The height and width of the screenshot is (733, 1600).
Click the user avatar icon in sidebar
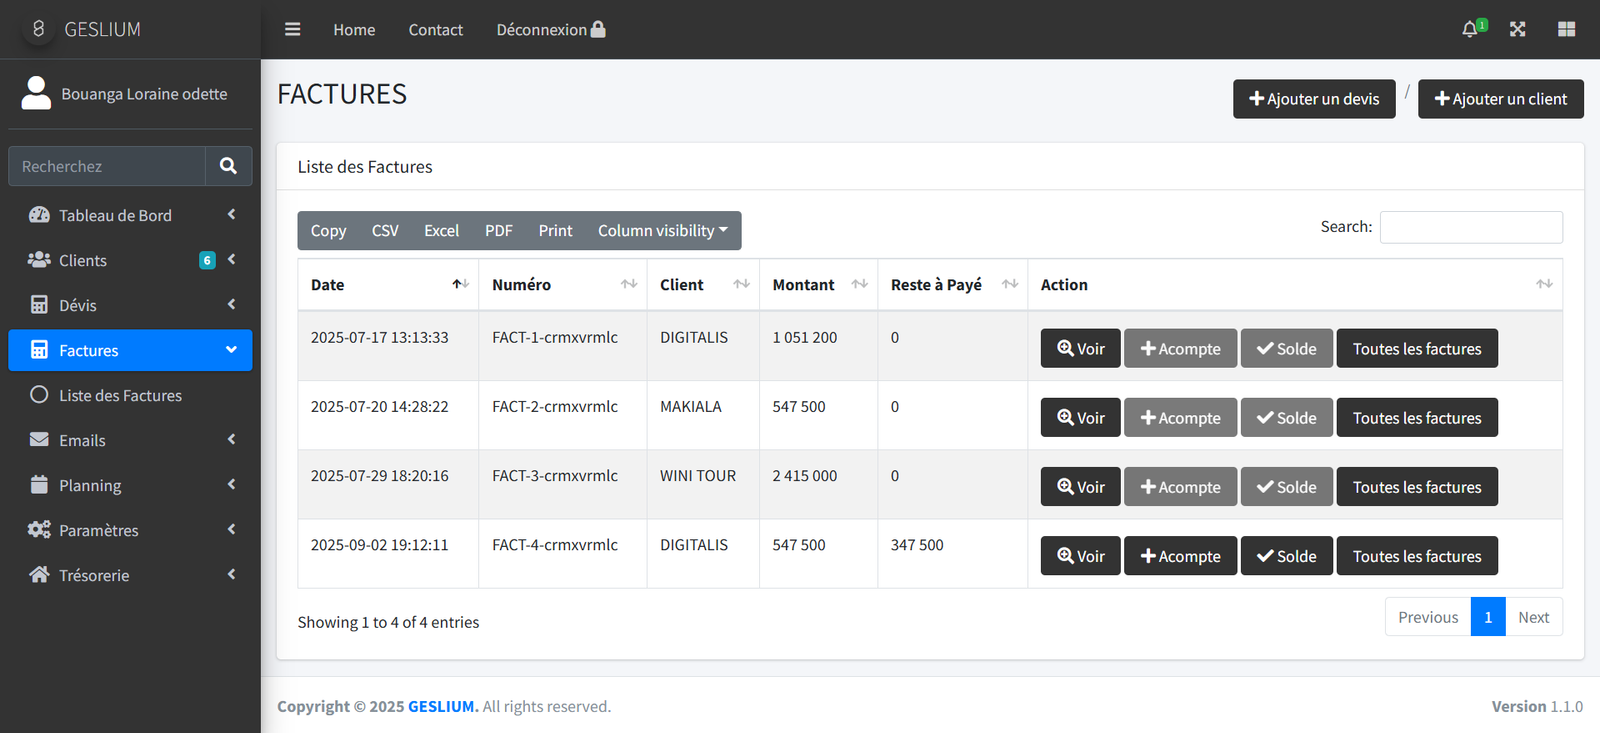[x=36, y=93]
